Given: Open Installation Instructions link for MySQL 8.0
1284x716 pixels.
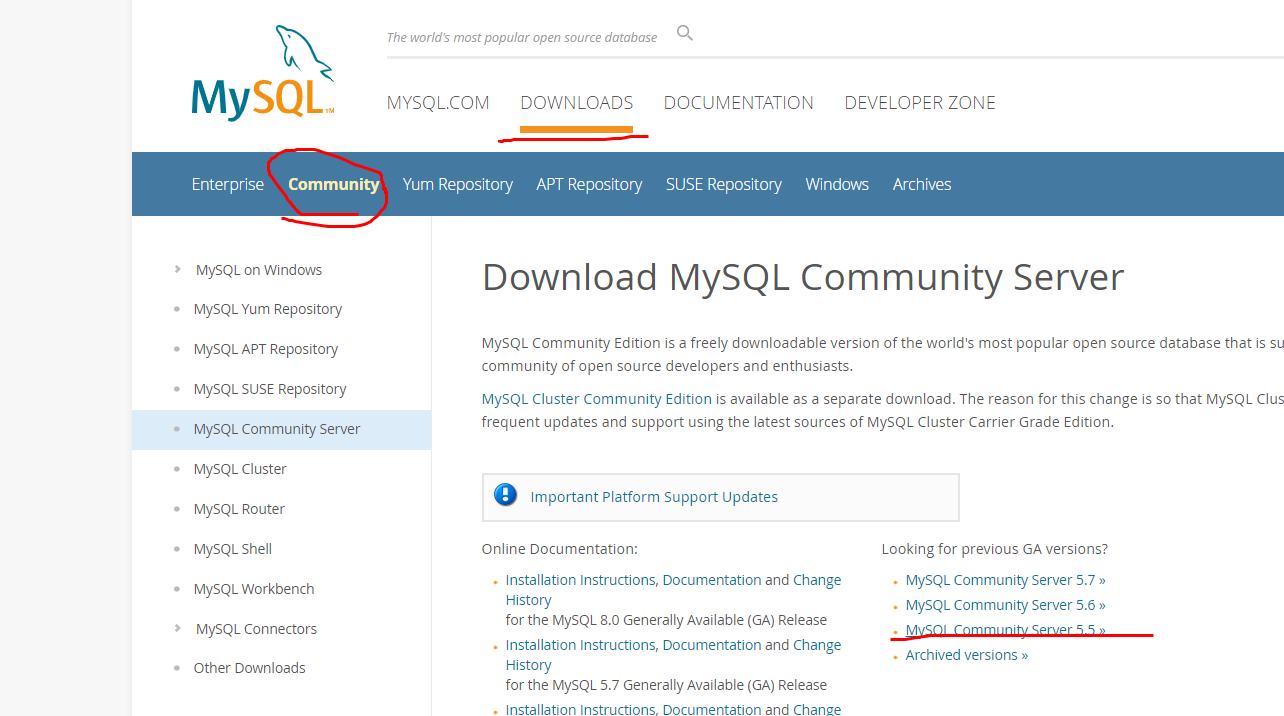Looking at the screenshot, I should [581, 580].
